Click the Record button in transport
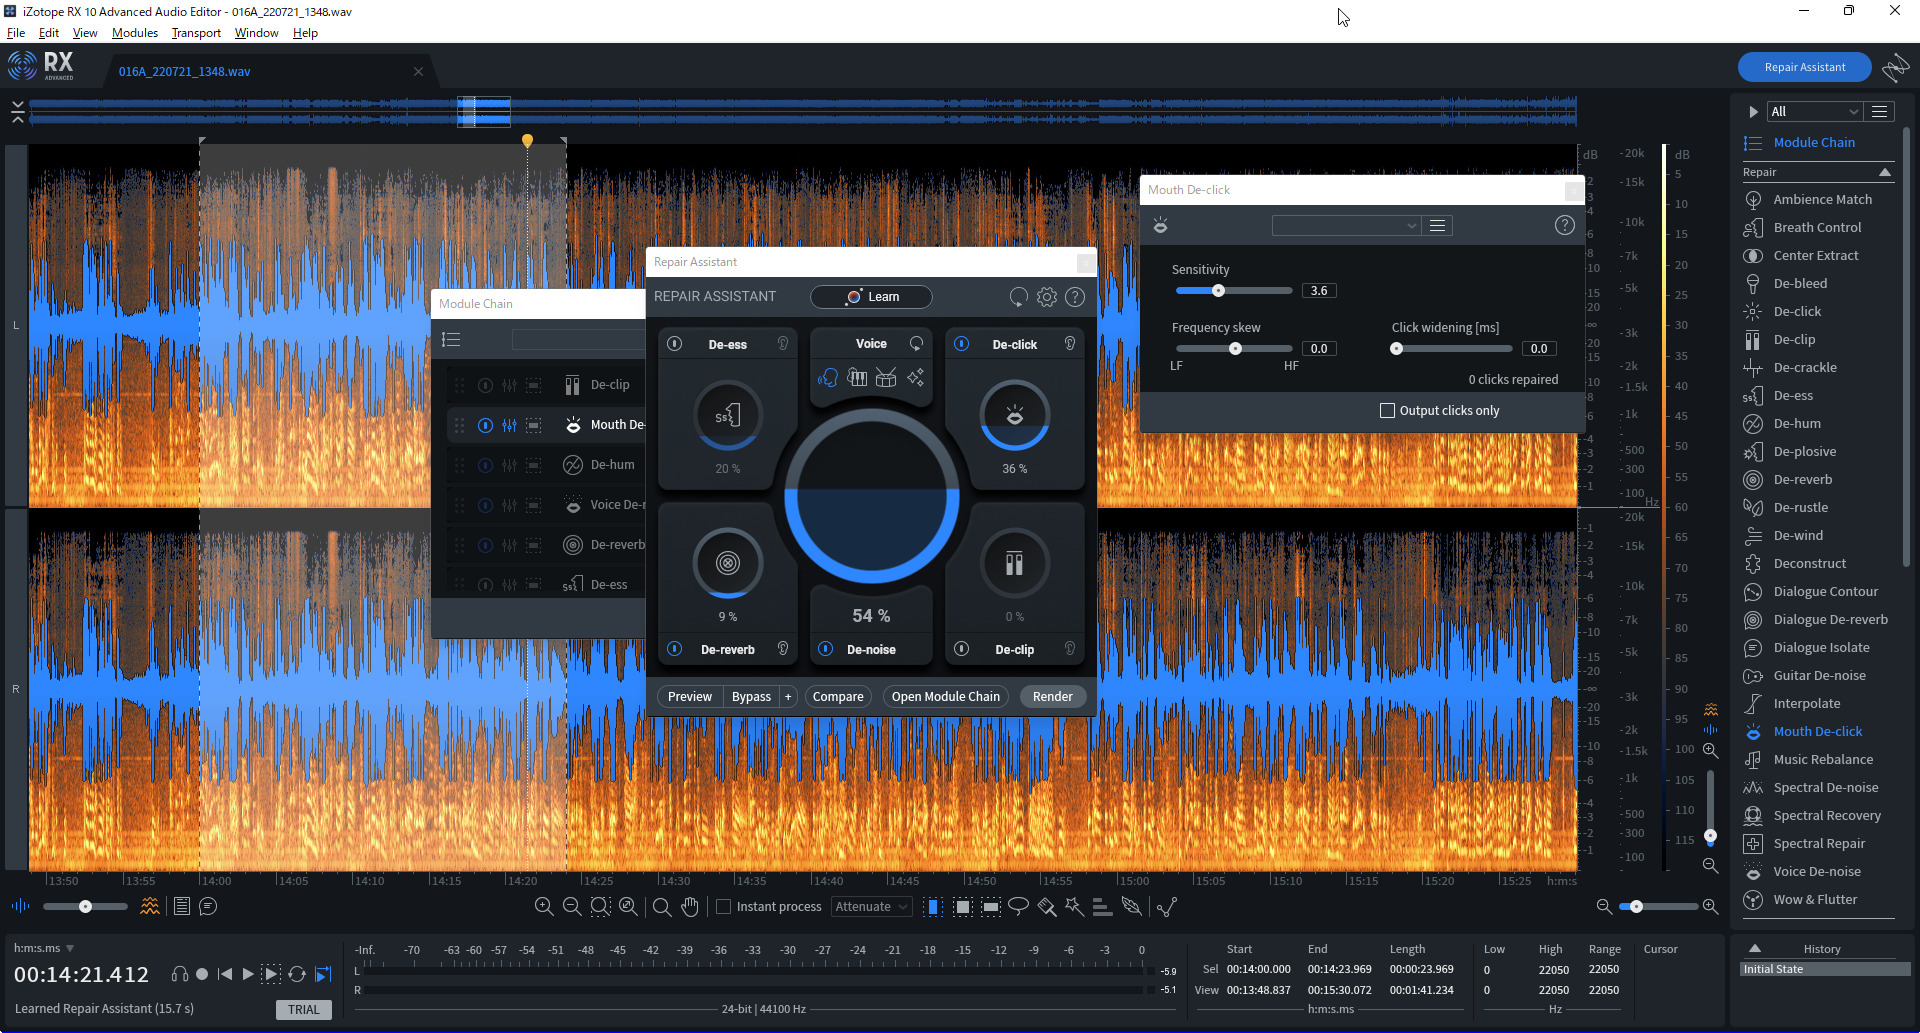 click(x=202, y=974)
